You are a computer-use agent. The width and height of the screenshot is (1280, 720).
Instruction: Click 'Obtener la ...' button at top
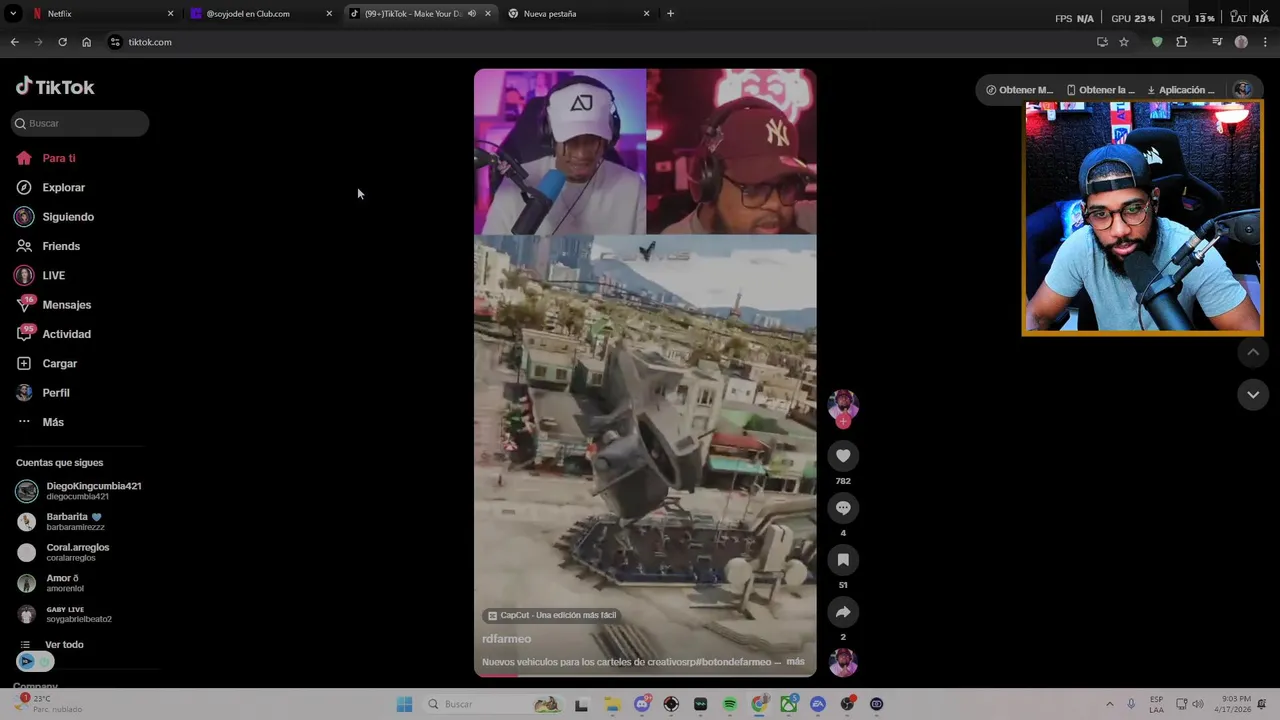[1100, 90]
